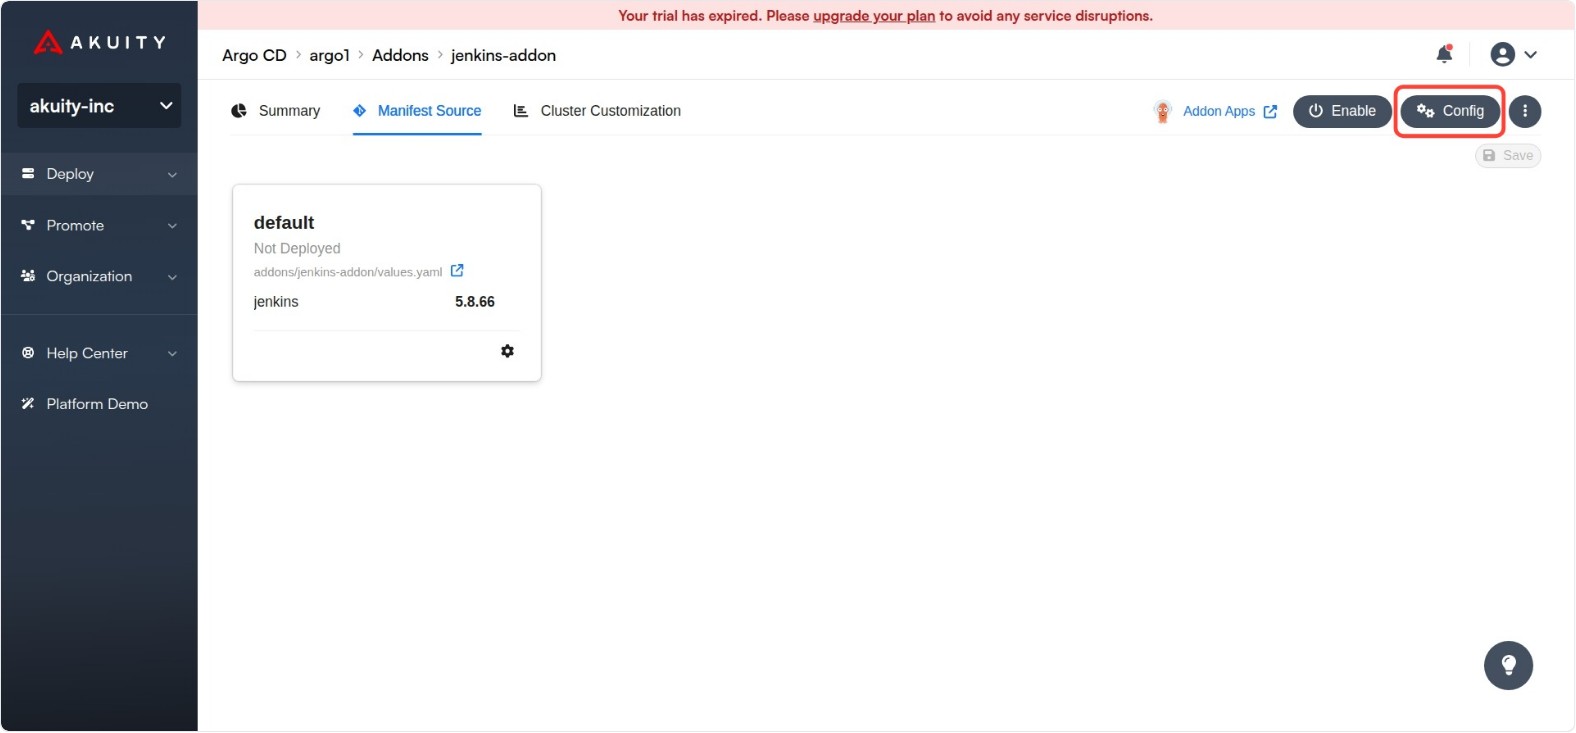Click the Not Deployed status text
The image size is (1576, 733).
tap(297, 249)
